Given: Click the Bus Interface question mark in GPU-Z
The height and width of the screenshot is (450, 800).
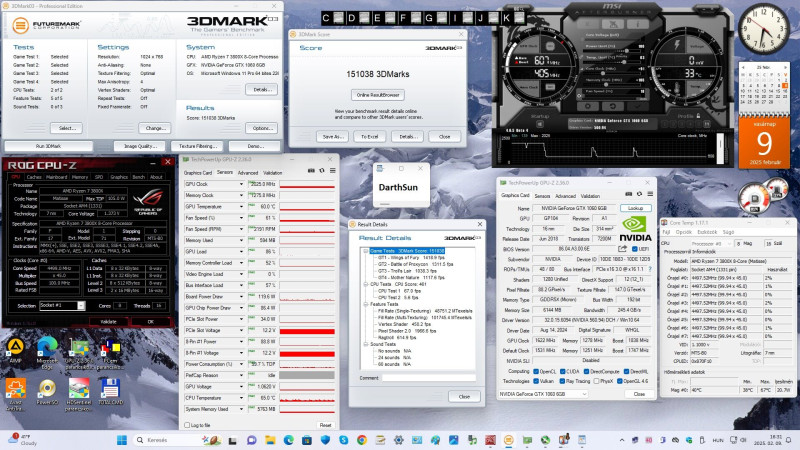Looking at the screenshot, I should tap(650, 269).
